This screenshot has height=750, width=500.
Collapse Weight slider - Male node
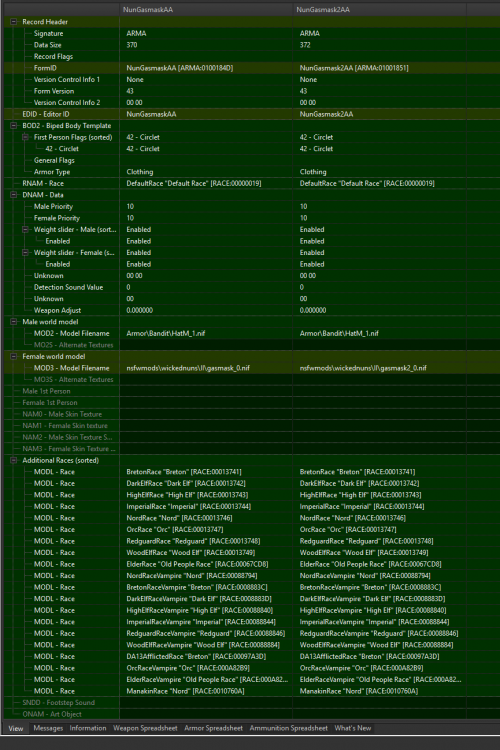(x=25, y=229)
